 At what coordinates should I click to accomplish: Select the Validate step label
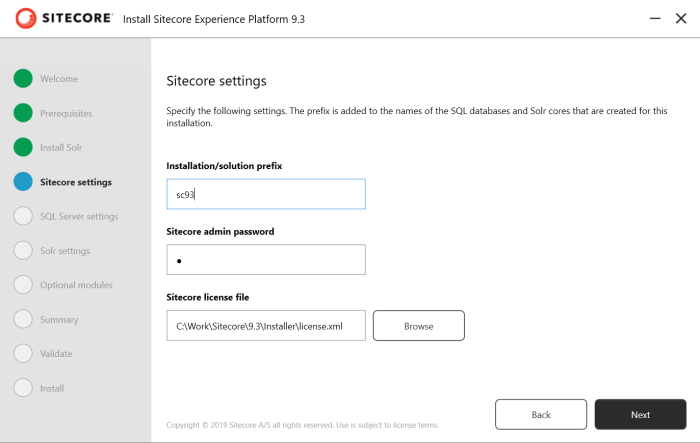point(56,354)
